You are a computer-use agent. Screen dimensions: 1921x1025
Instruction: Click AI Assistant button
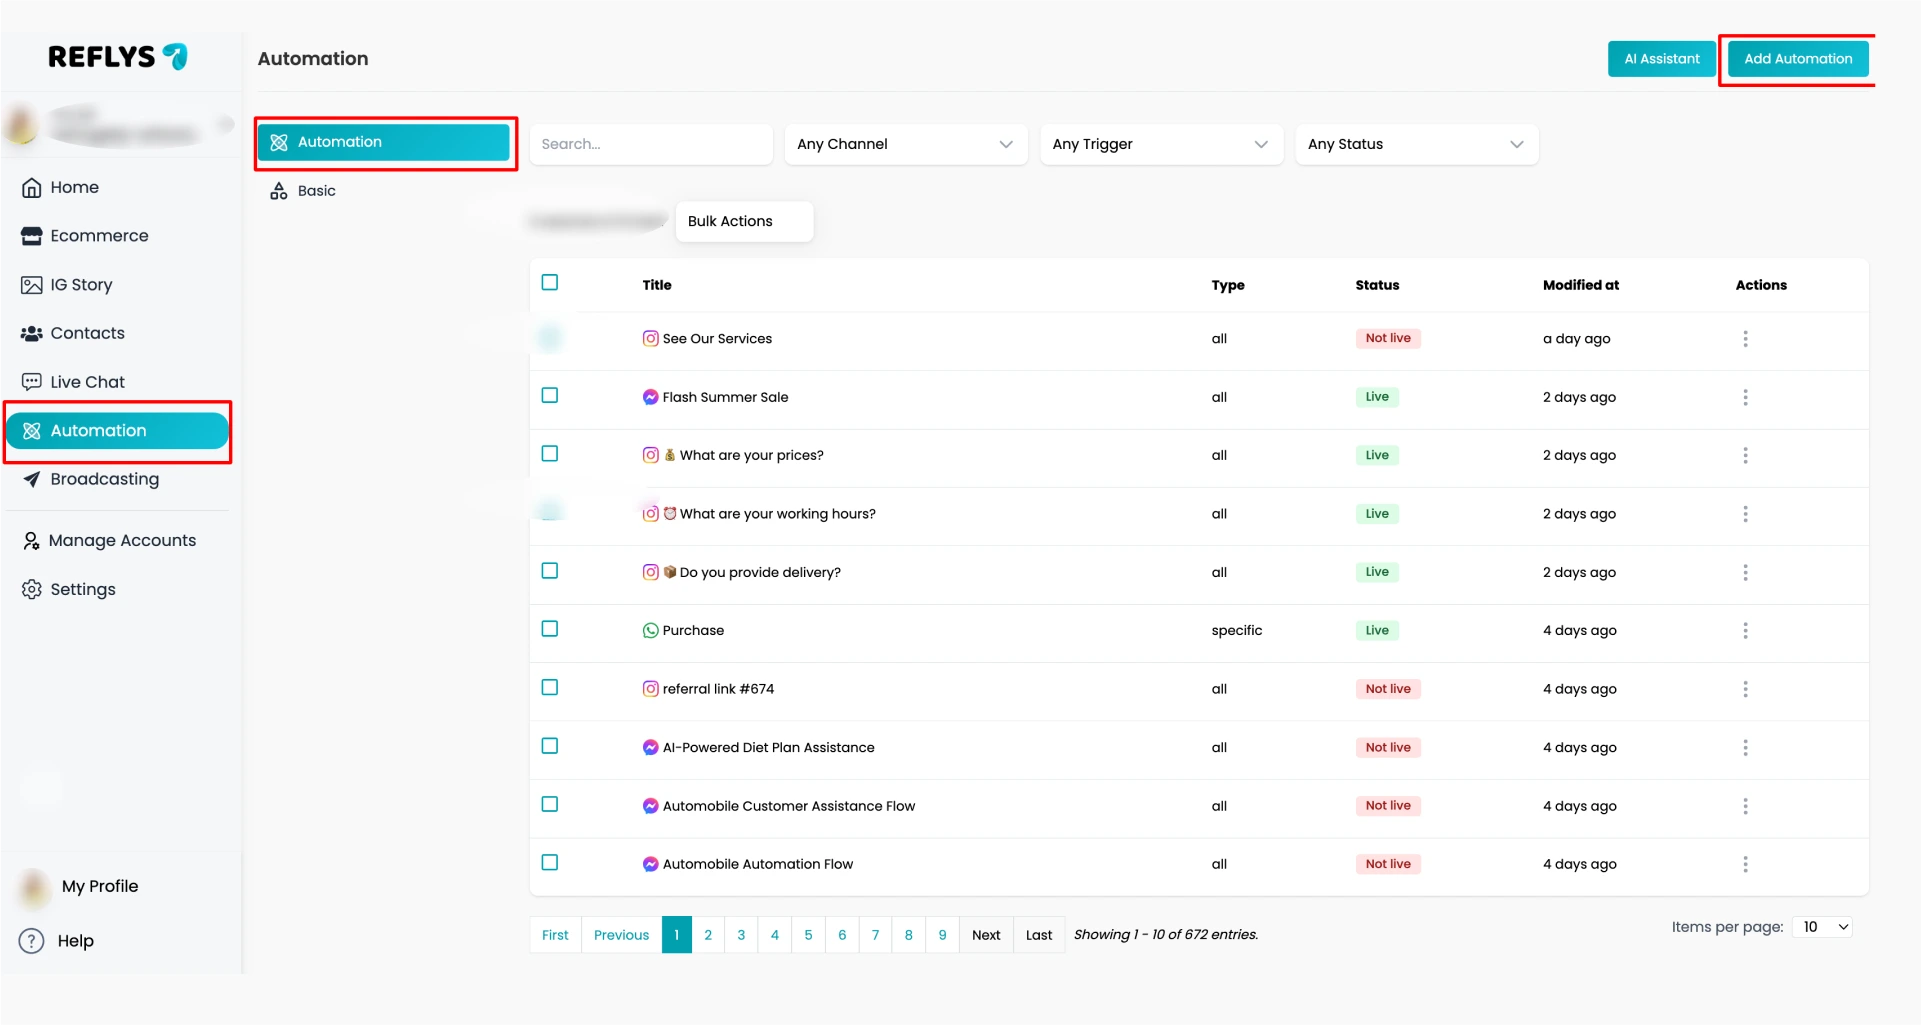click(1662, 58)
